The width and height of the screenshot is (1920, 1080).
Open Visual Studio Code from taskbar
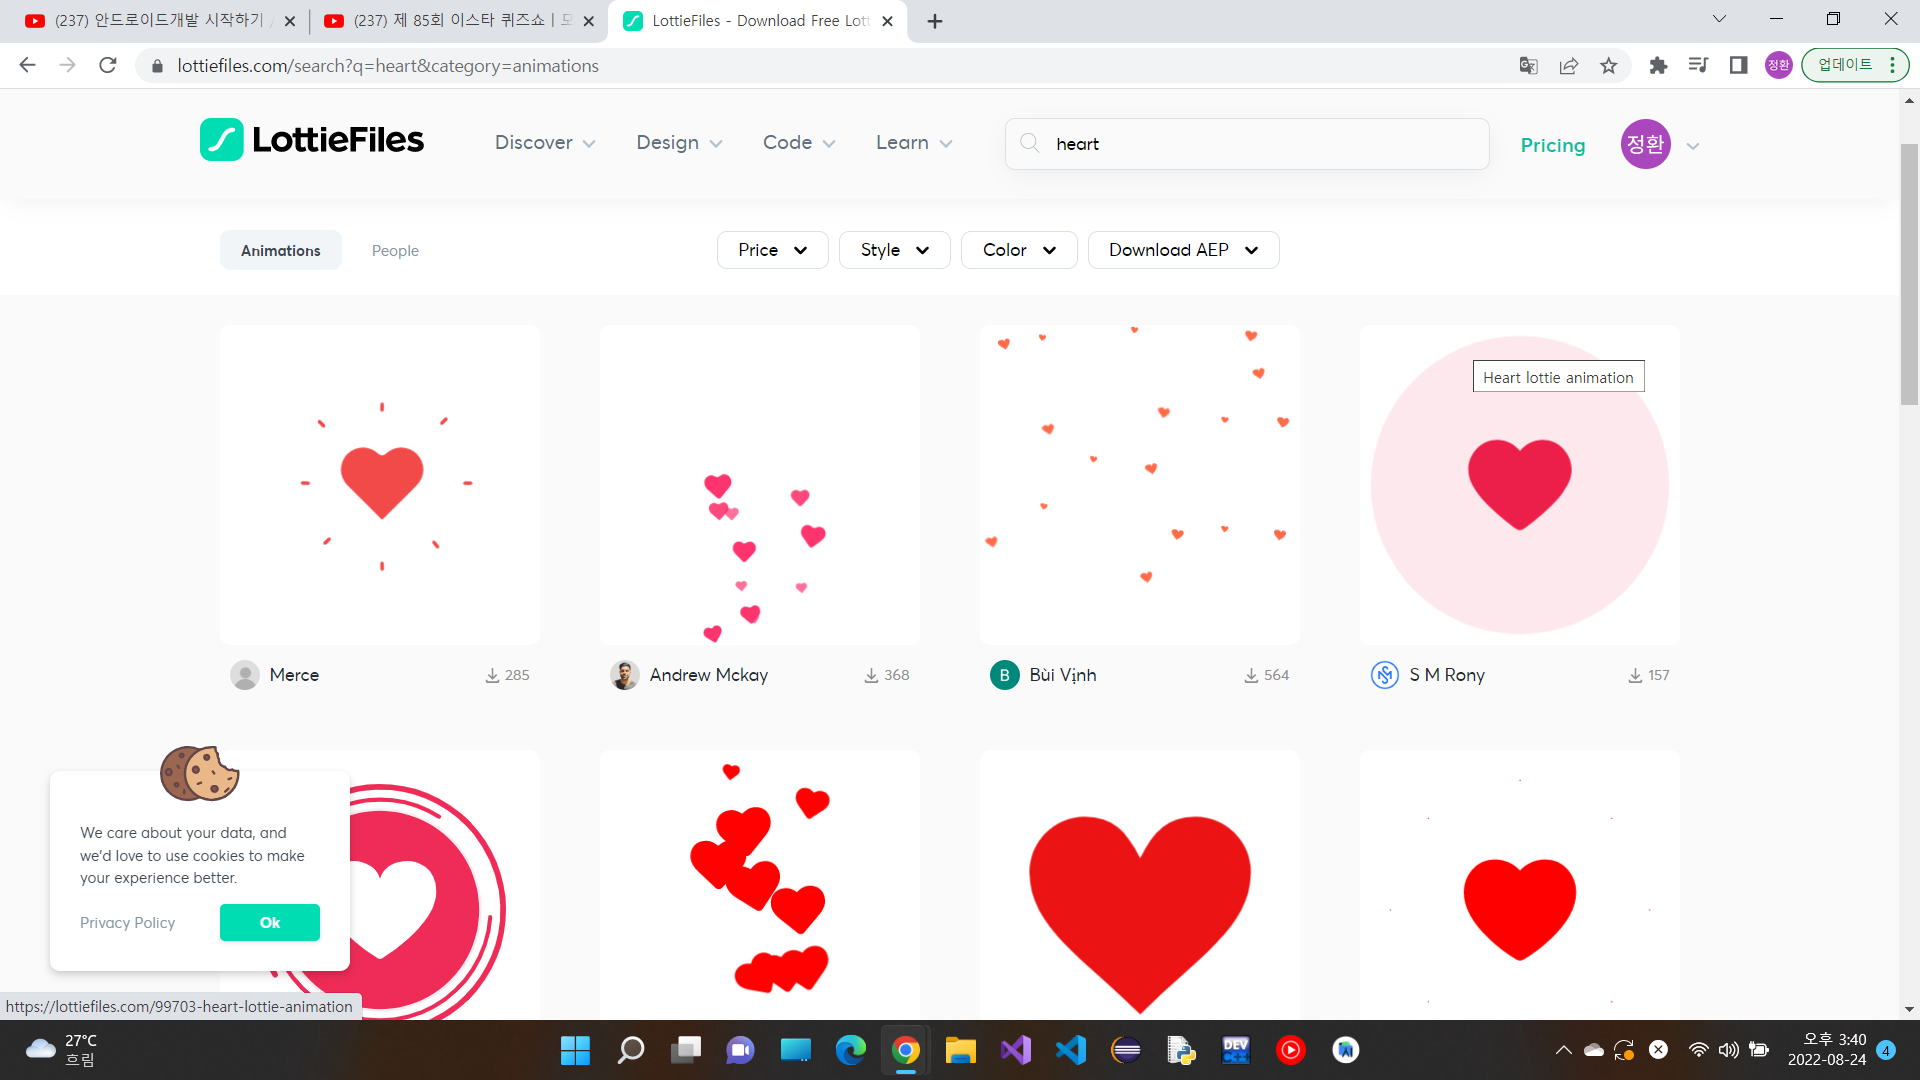1070,1050
